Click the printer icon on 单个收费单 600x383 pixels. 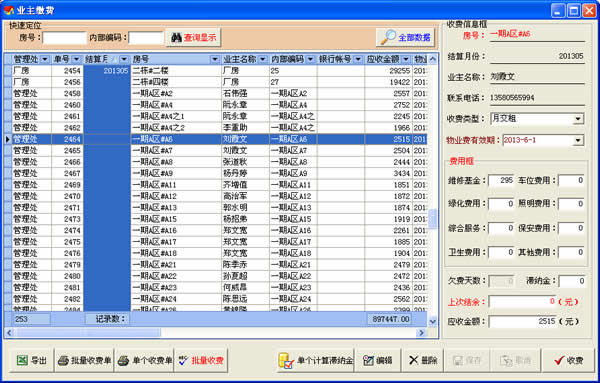[x=123, y=360]
